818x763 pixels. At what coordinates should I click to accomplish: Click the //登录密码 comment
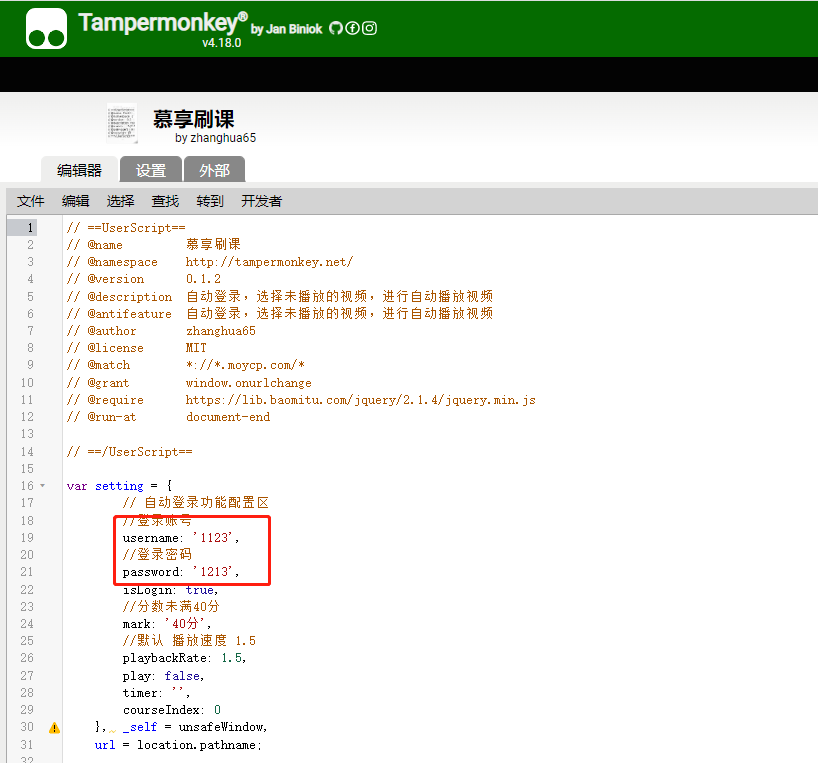coord(157,554)
